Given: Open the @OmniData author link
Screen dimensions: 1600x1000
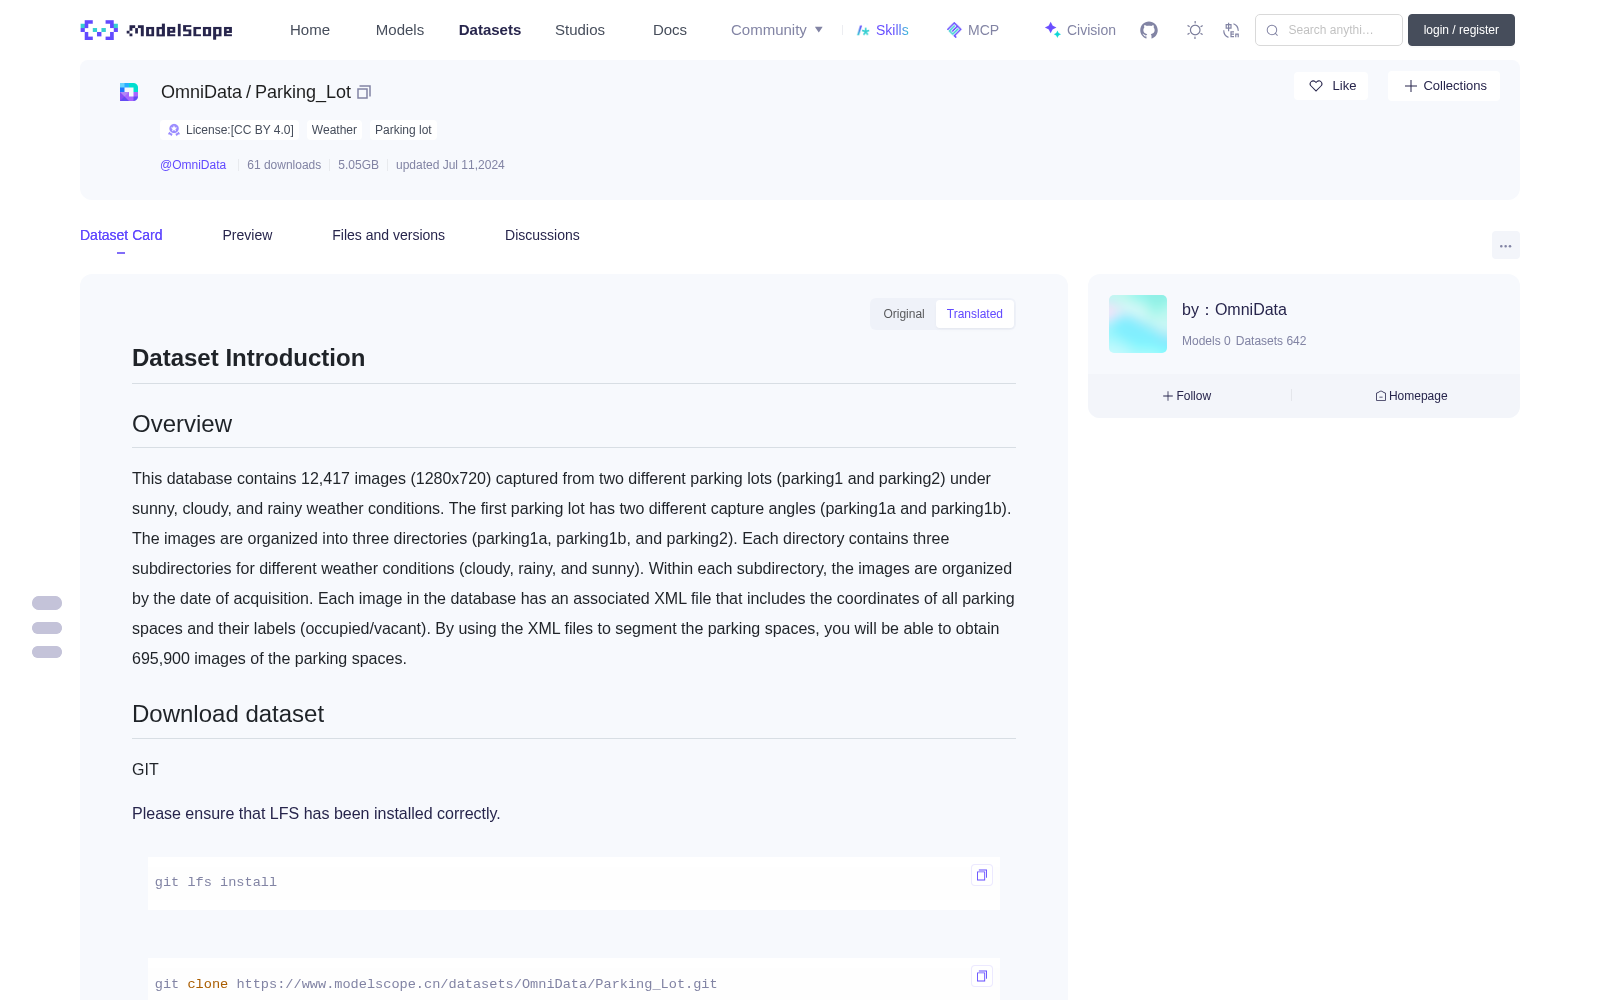Looking at the screenshot, I should click(x=193, y=165).
